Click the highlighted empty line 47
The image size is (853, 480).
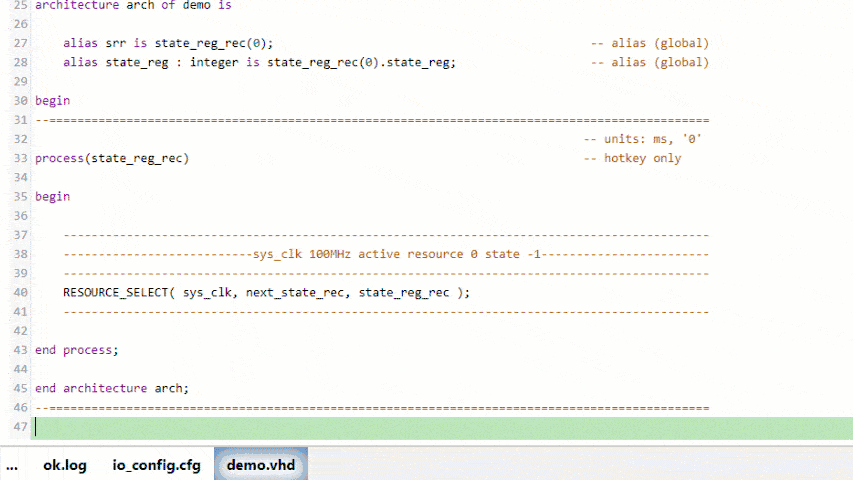tap(440, 427)
